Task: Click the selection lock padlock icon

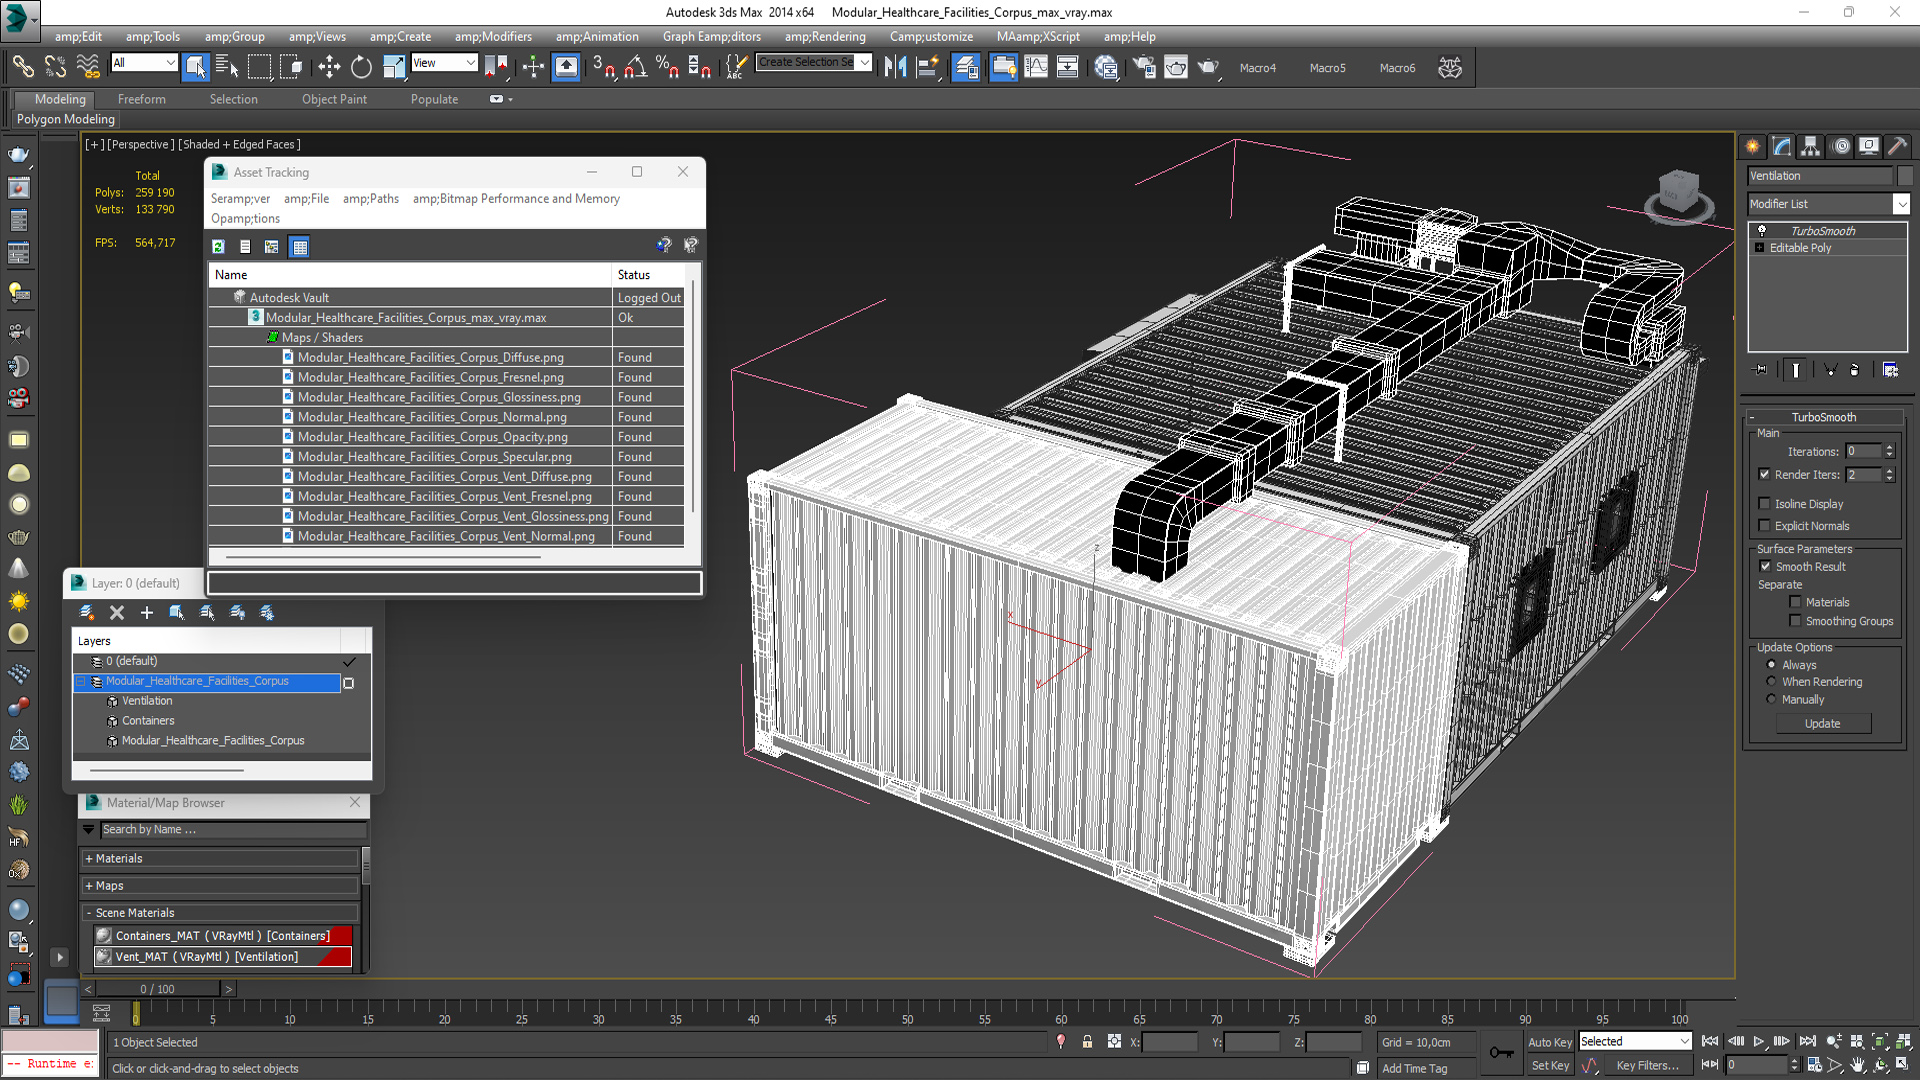Action: 1087,1042
